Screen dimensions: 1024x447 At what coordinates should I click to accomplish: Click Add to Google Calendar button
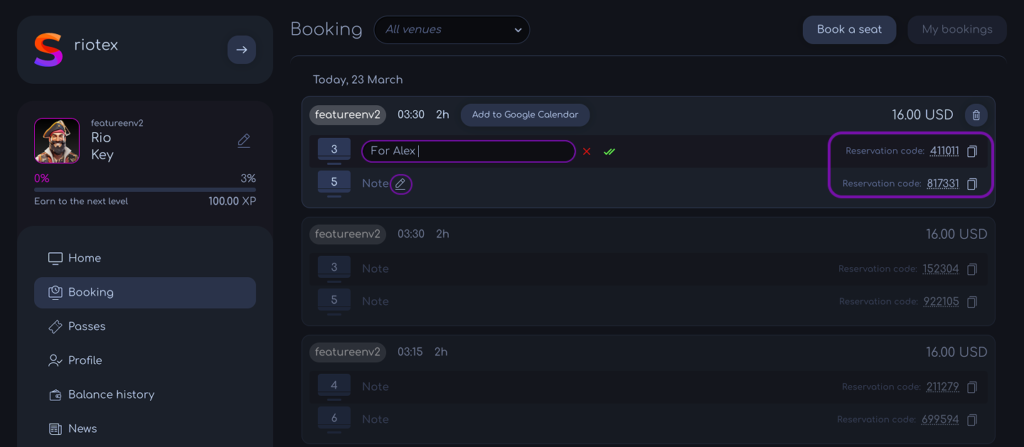point(525,115)
